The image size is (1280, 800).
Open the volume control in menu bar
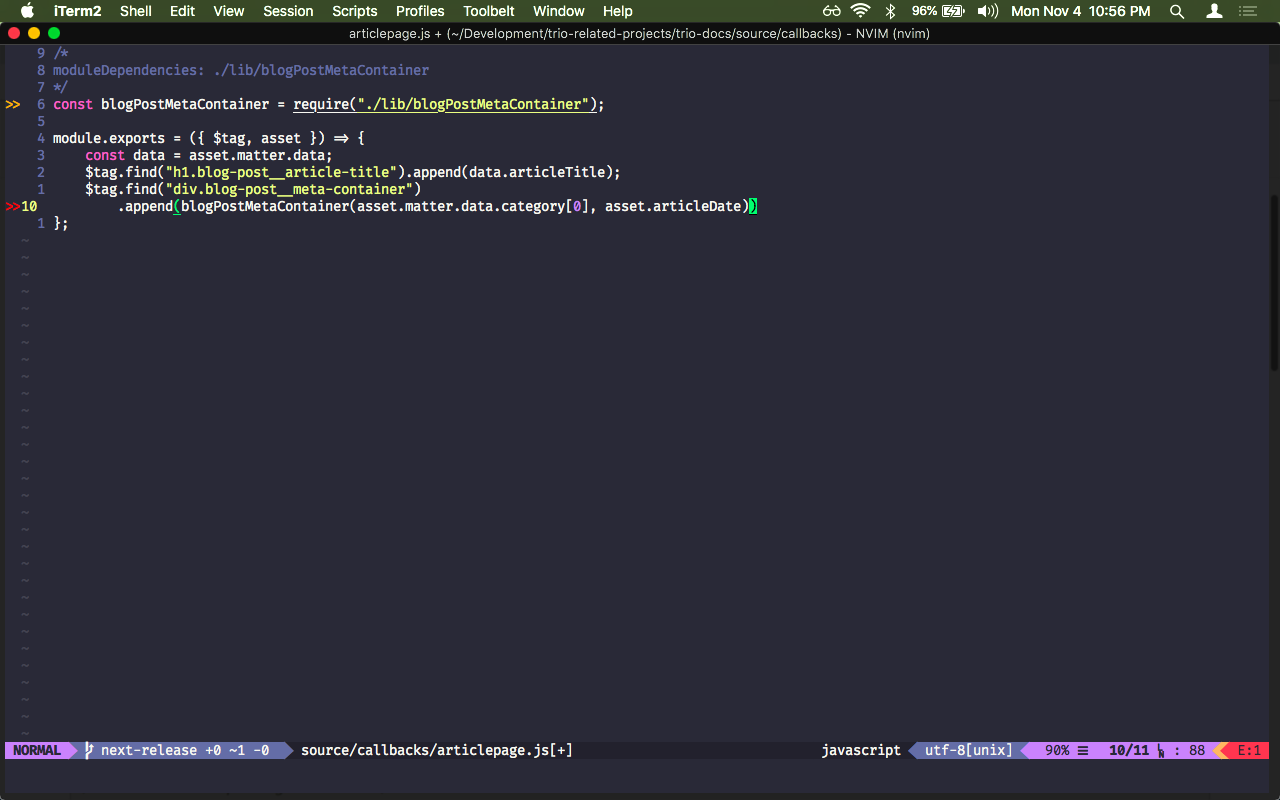coord(987,11)
